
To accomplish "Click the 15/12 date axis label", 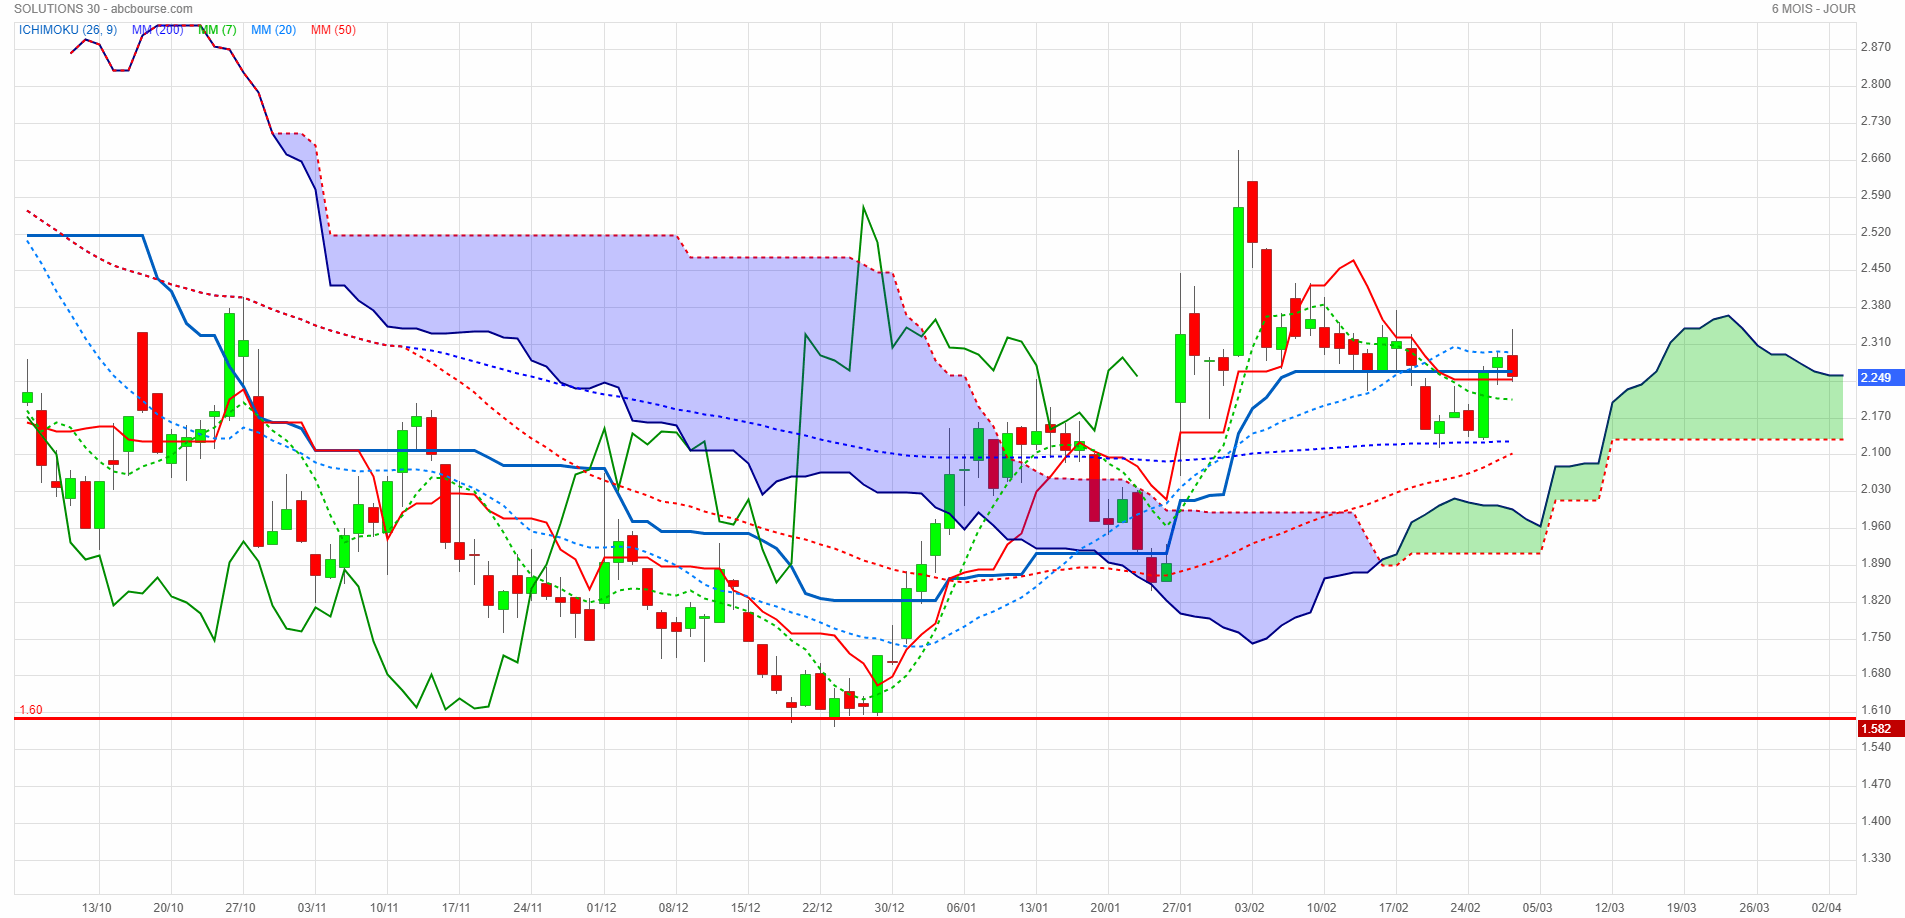I will 746,908.
